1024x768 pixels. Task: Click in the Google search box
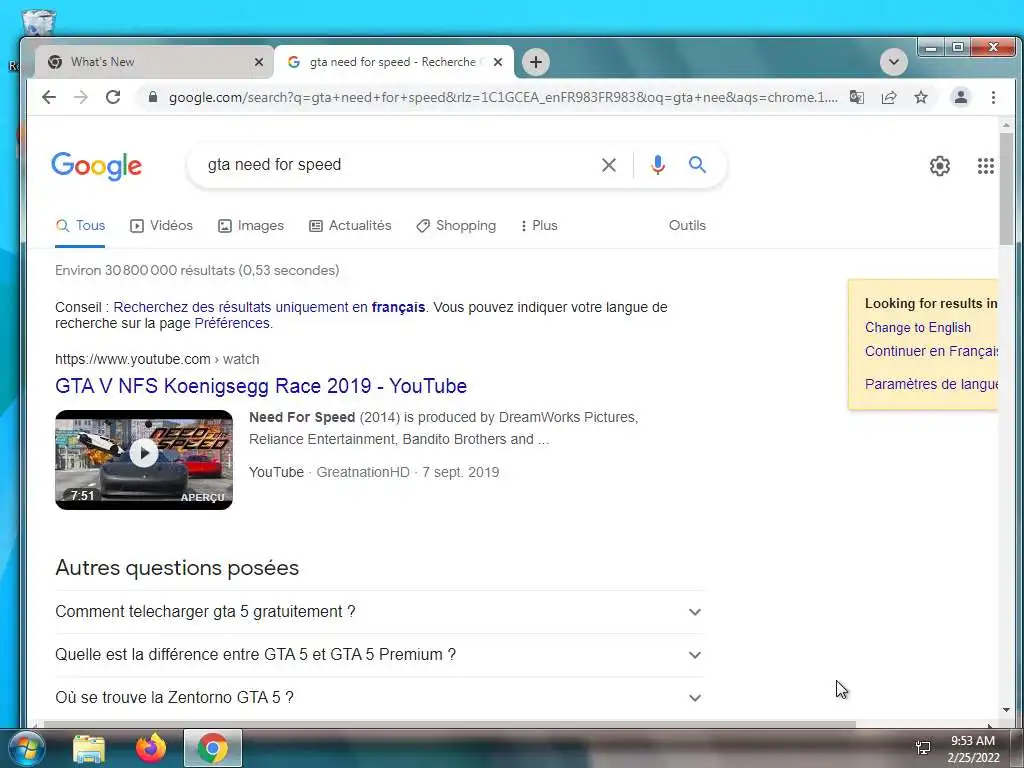pyautogui.click(x=398, y=165)
